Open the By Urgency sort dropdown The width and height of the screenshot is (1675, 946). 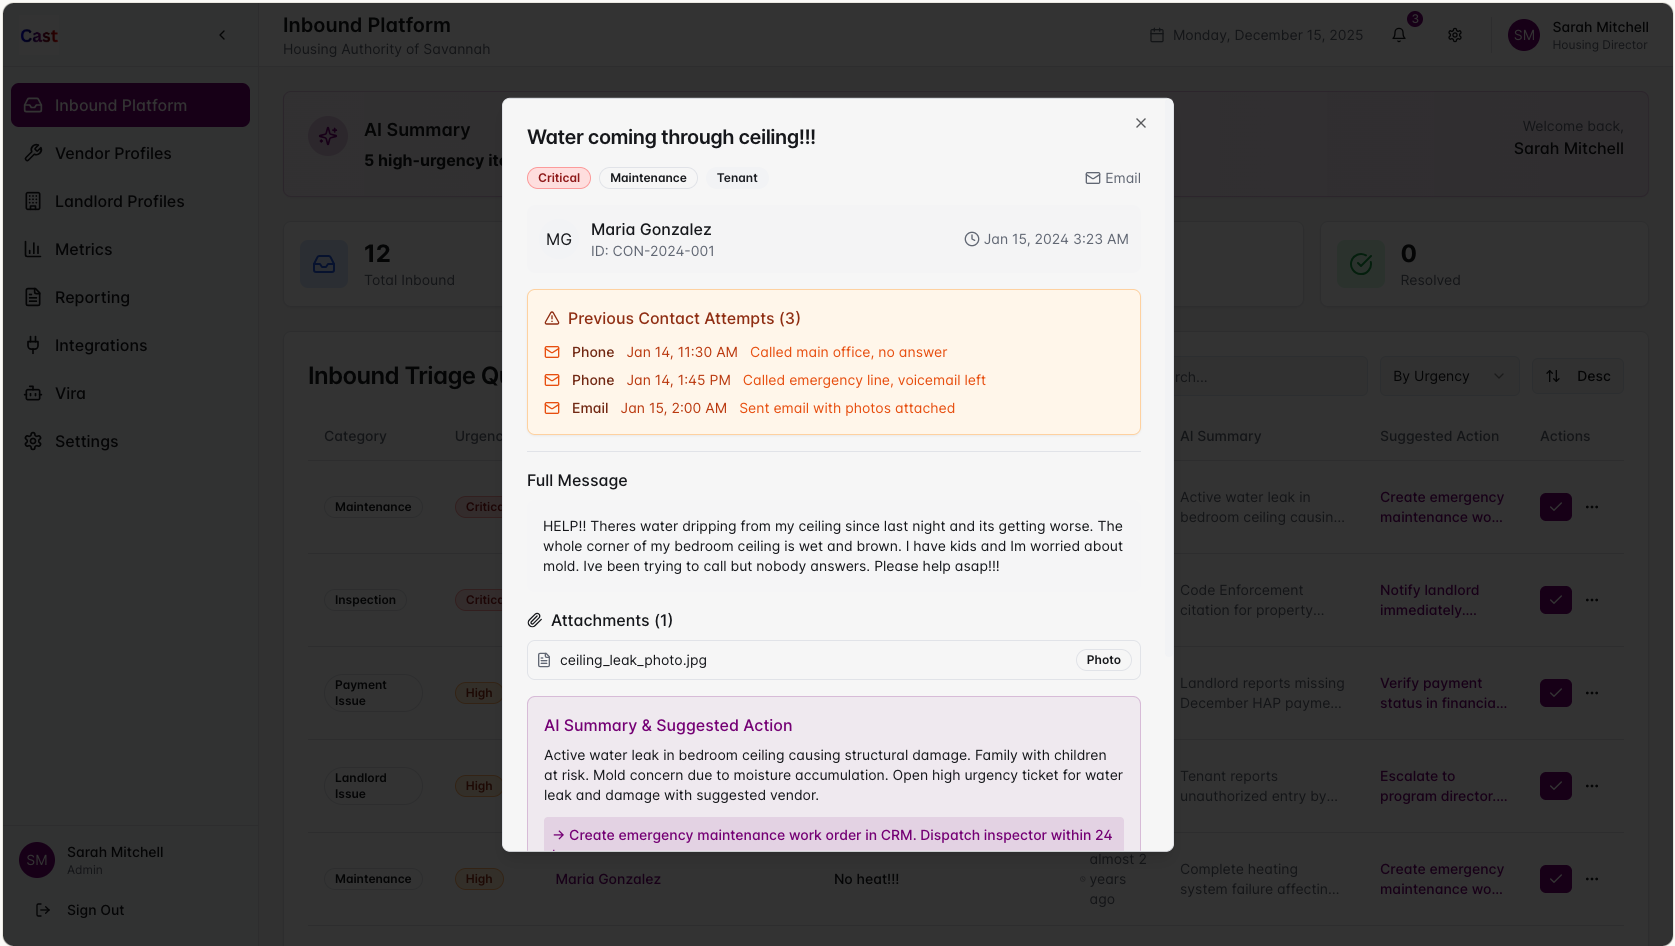click(x=1449, y=376)
